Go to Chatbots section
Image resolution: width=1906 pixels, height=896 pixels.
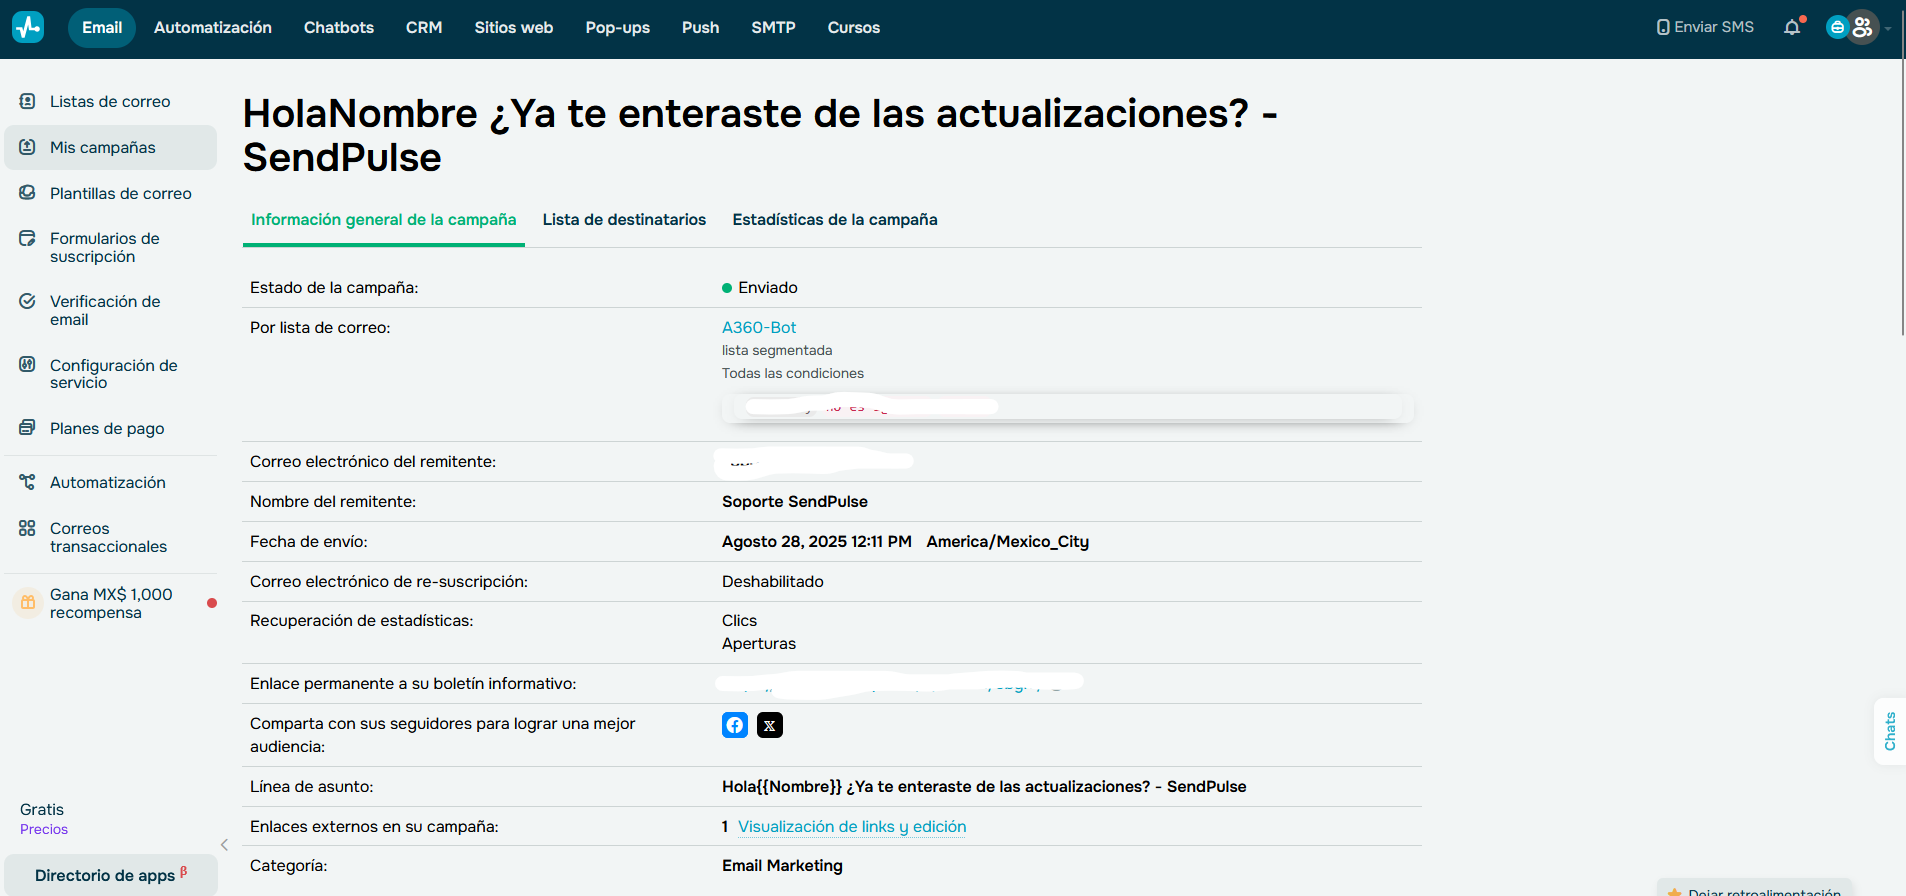(339, 27)
